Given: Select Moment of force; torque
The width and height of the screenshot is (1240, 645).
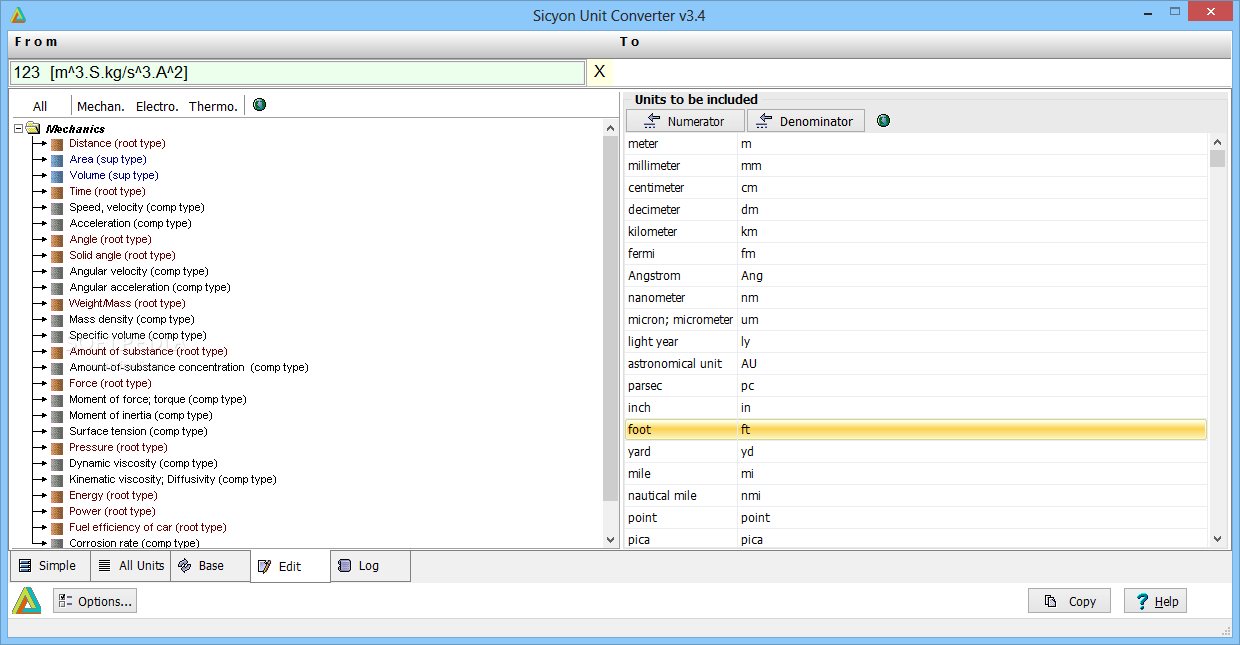Looking at the screenshot, I should (157, 400).
